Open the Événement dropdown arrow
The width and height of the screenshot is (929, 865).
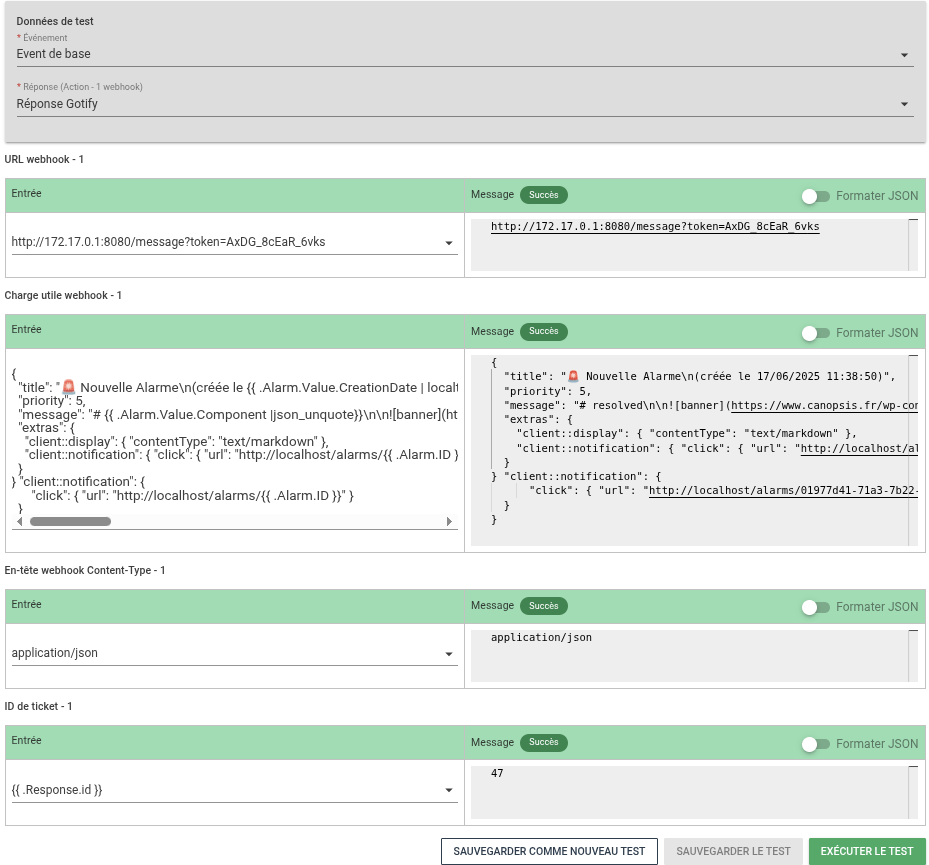pos(904,55)
